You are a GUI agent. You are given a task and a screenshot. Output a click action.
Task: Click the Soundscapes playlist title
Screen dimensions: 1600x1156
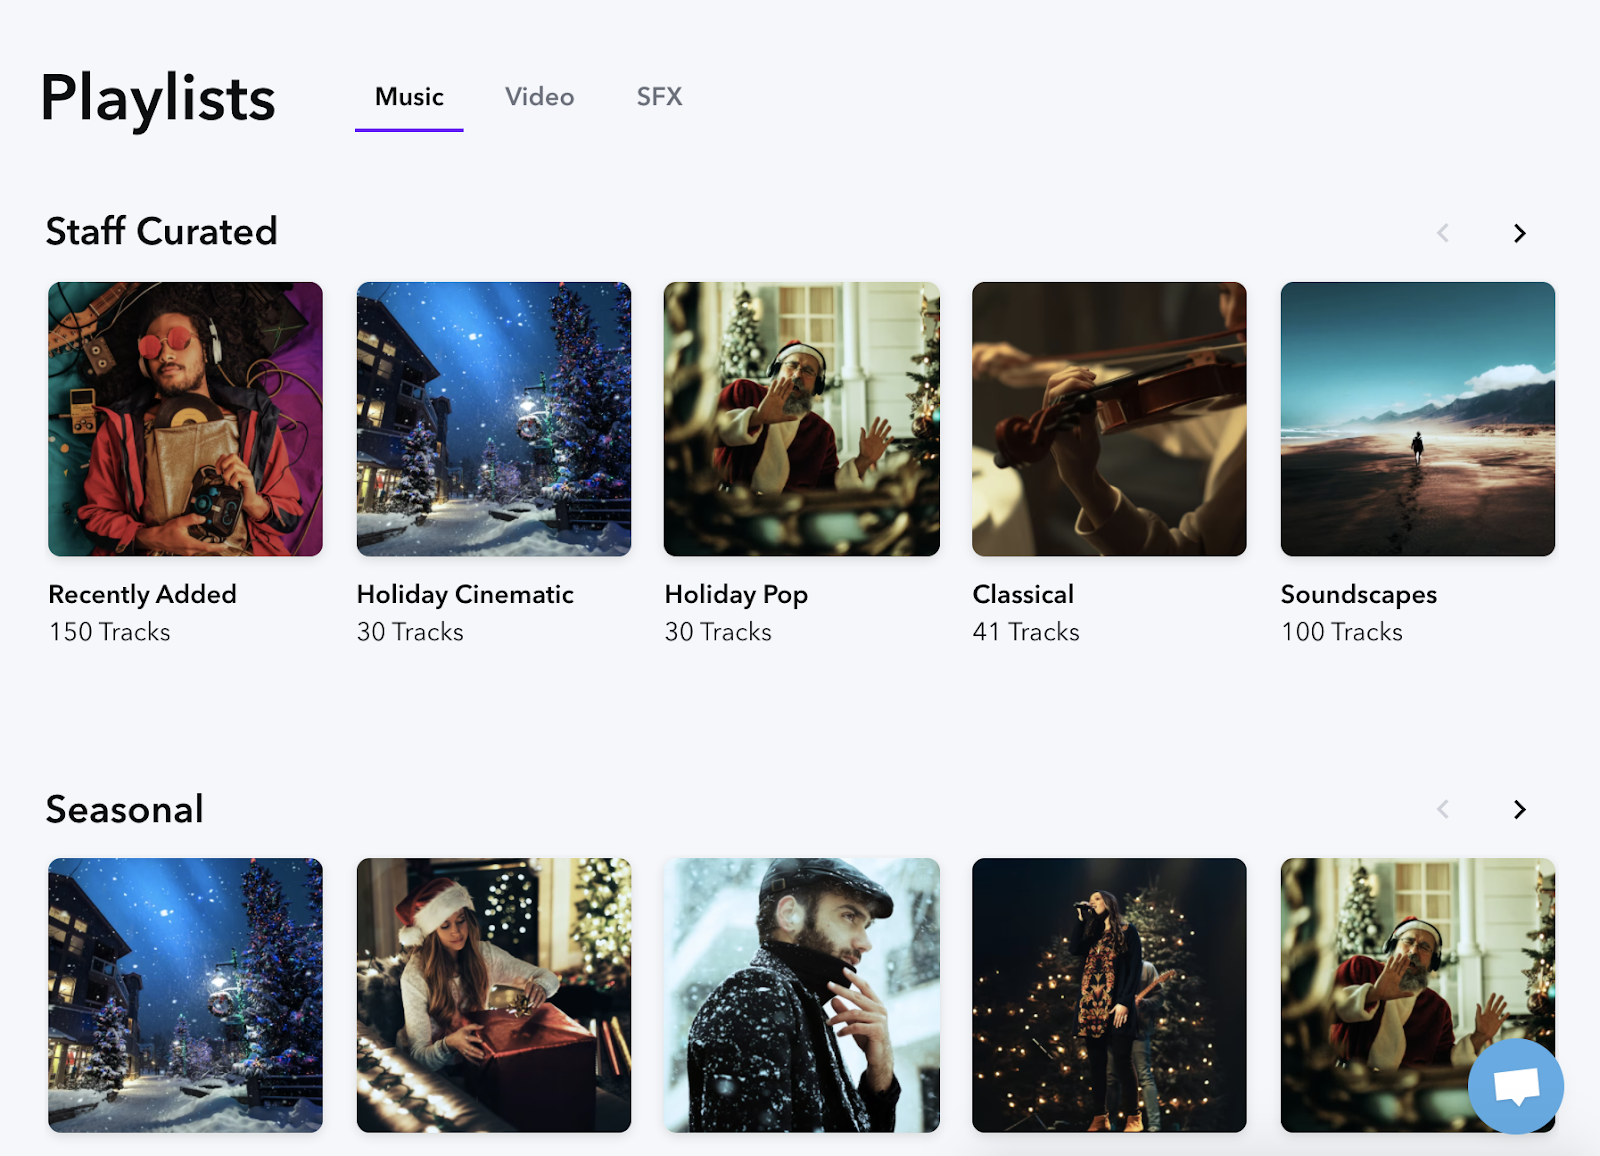[1358, 594]
